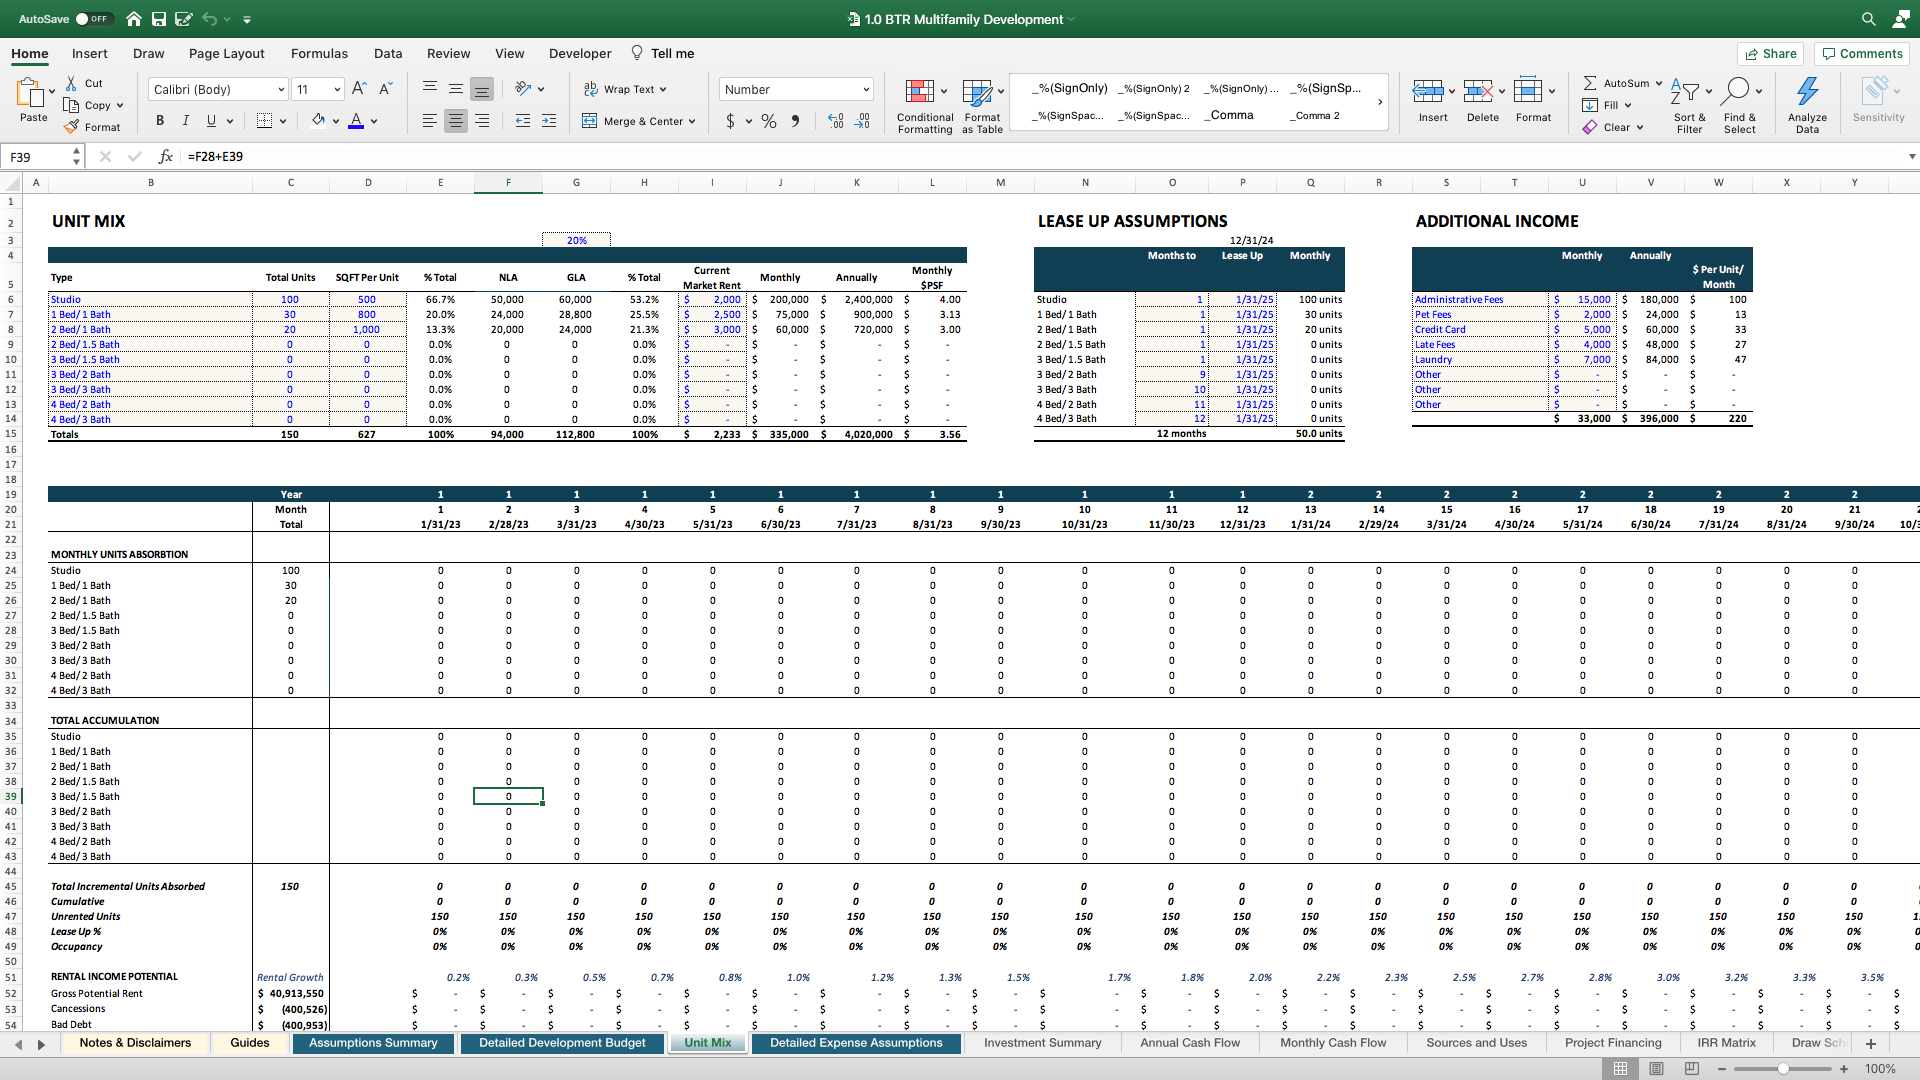This screenshot has width=1920, height=1080.
Task: Open the font name dropdown
Action: [x=281, y=90]
